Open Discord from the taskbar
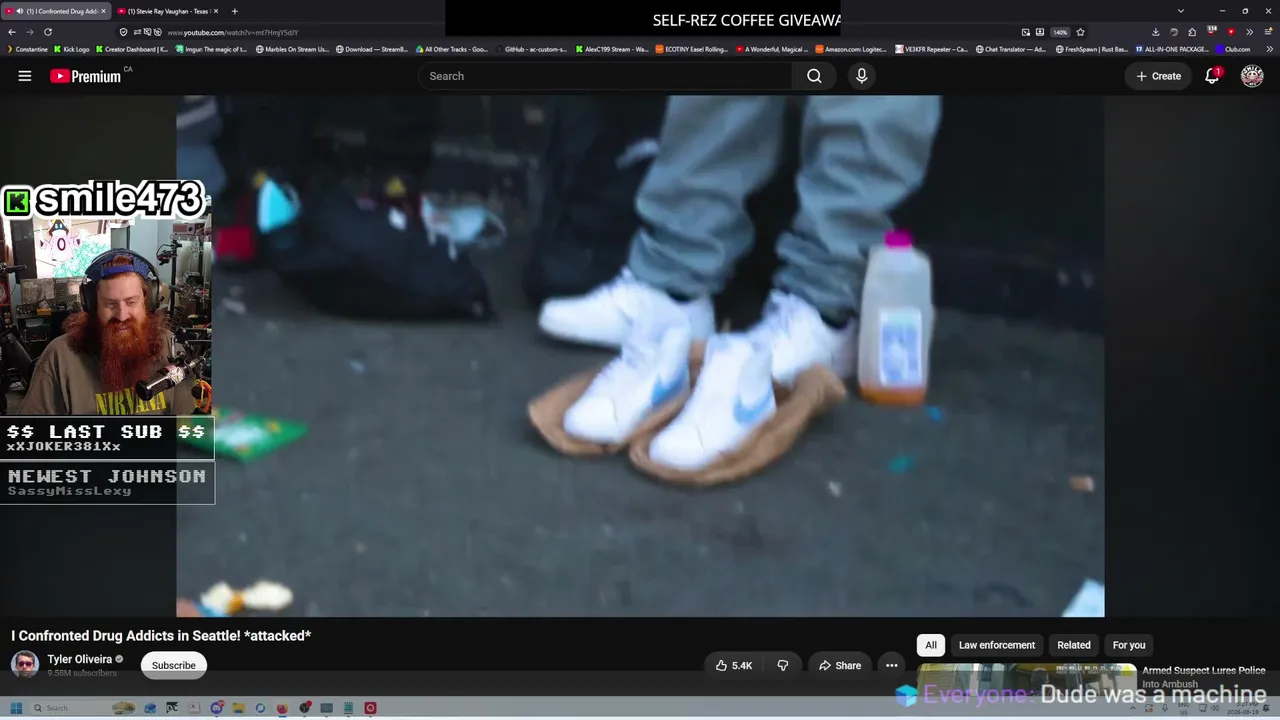This screenshot has width=1280, height=720. (216, 708)
